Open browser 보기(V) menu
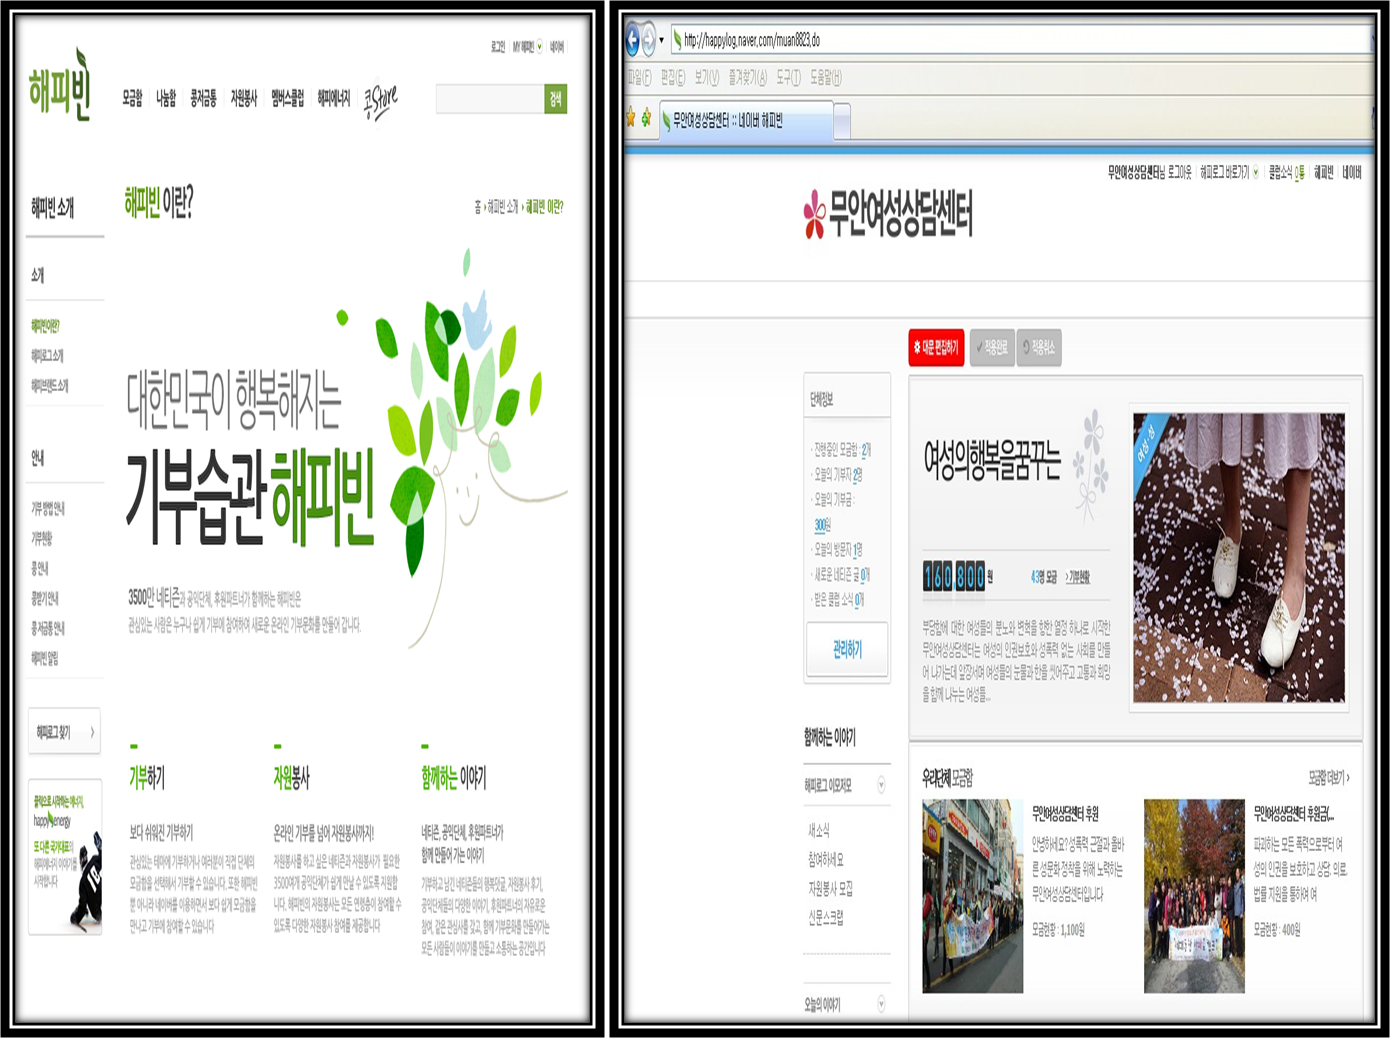The height and width of the screenshot is (1038, 1390). tap(707, 77)
